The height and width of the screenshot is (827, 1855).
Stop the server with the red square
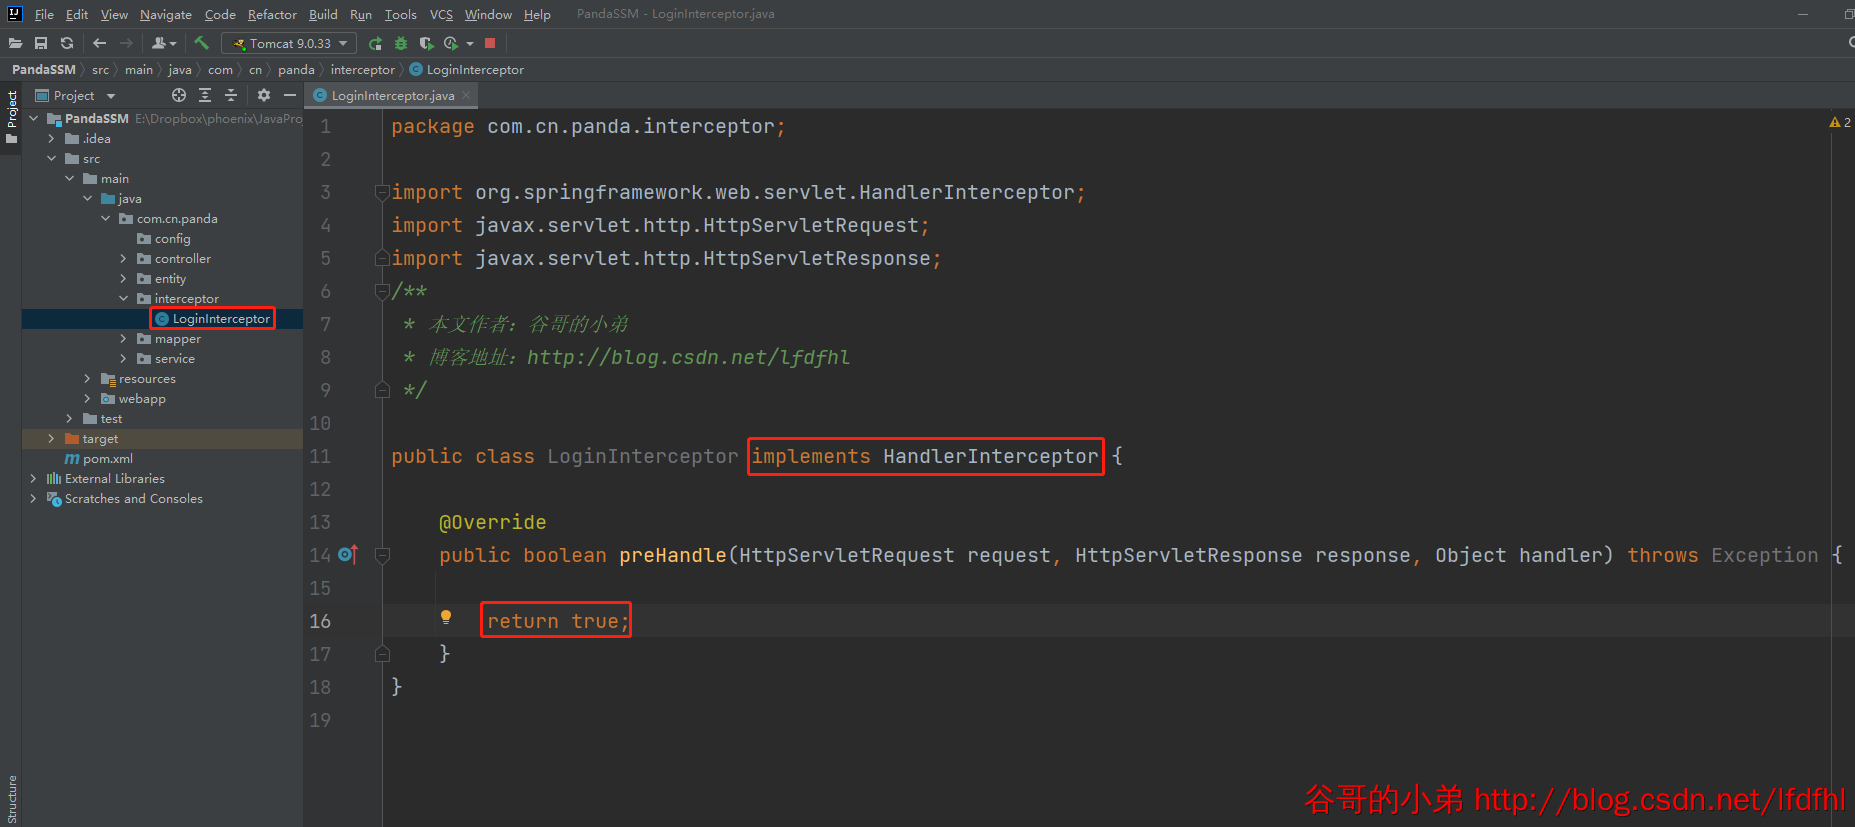pos(490,43)
